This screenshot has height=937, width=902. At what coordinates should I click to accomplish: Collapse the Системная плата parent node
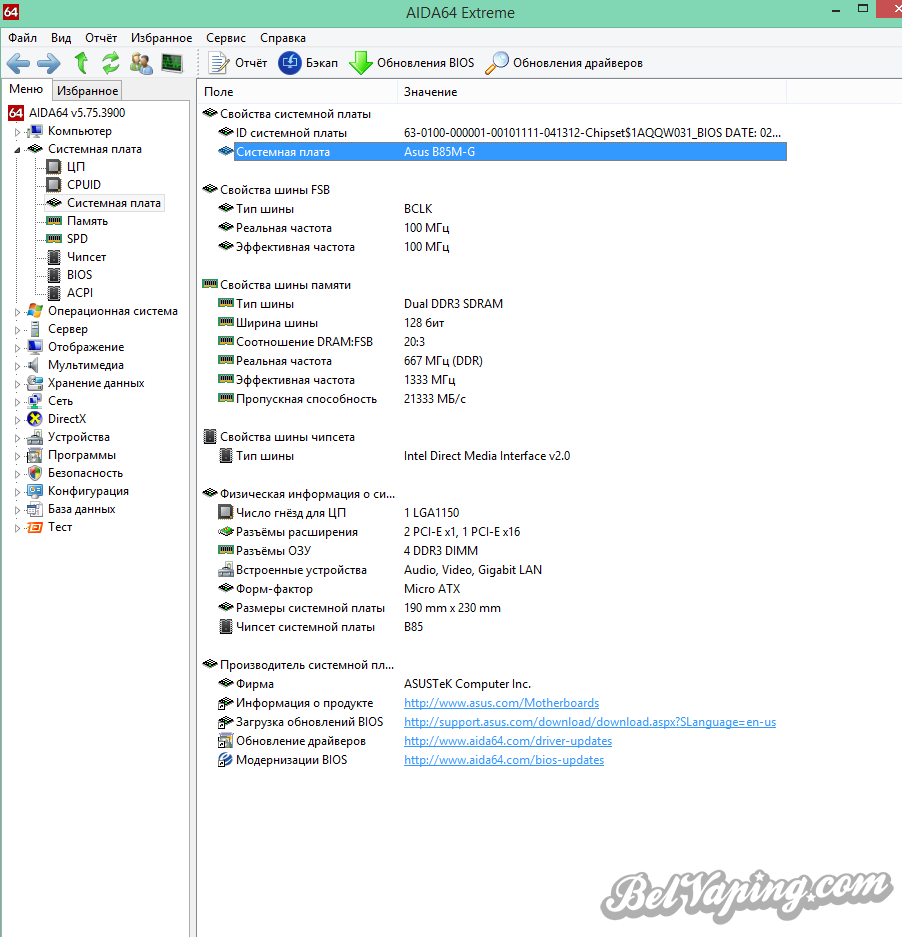pyautogui.click(x=17, y=149)
